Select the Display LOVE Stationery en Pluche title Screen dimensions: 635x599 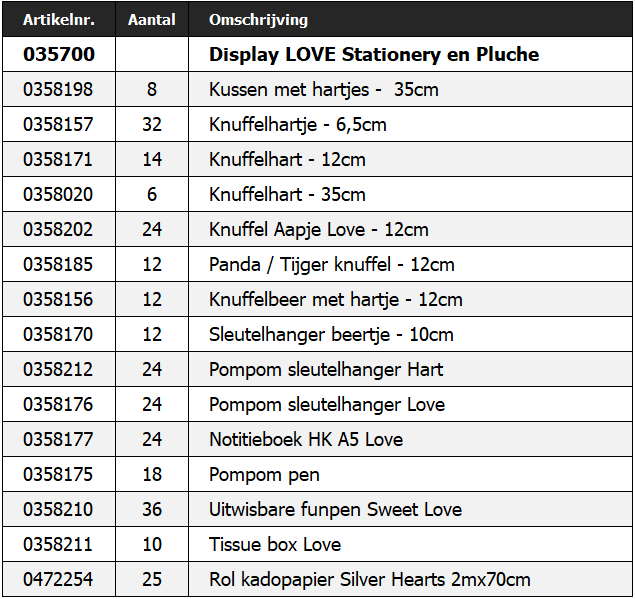click(x=374, y=54)
